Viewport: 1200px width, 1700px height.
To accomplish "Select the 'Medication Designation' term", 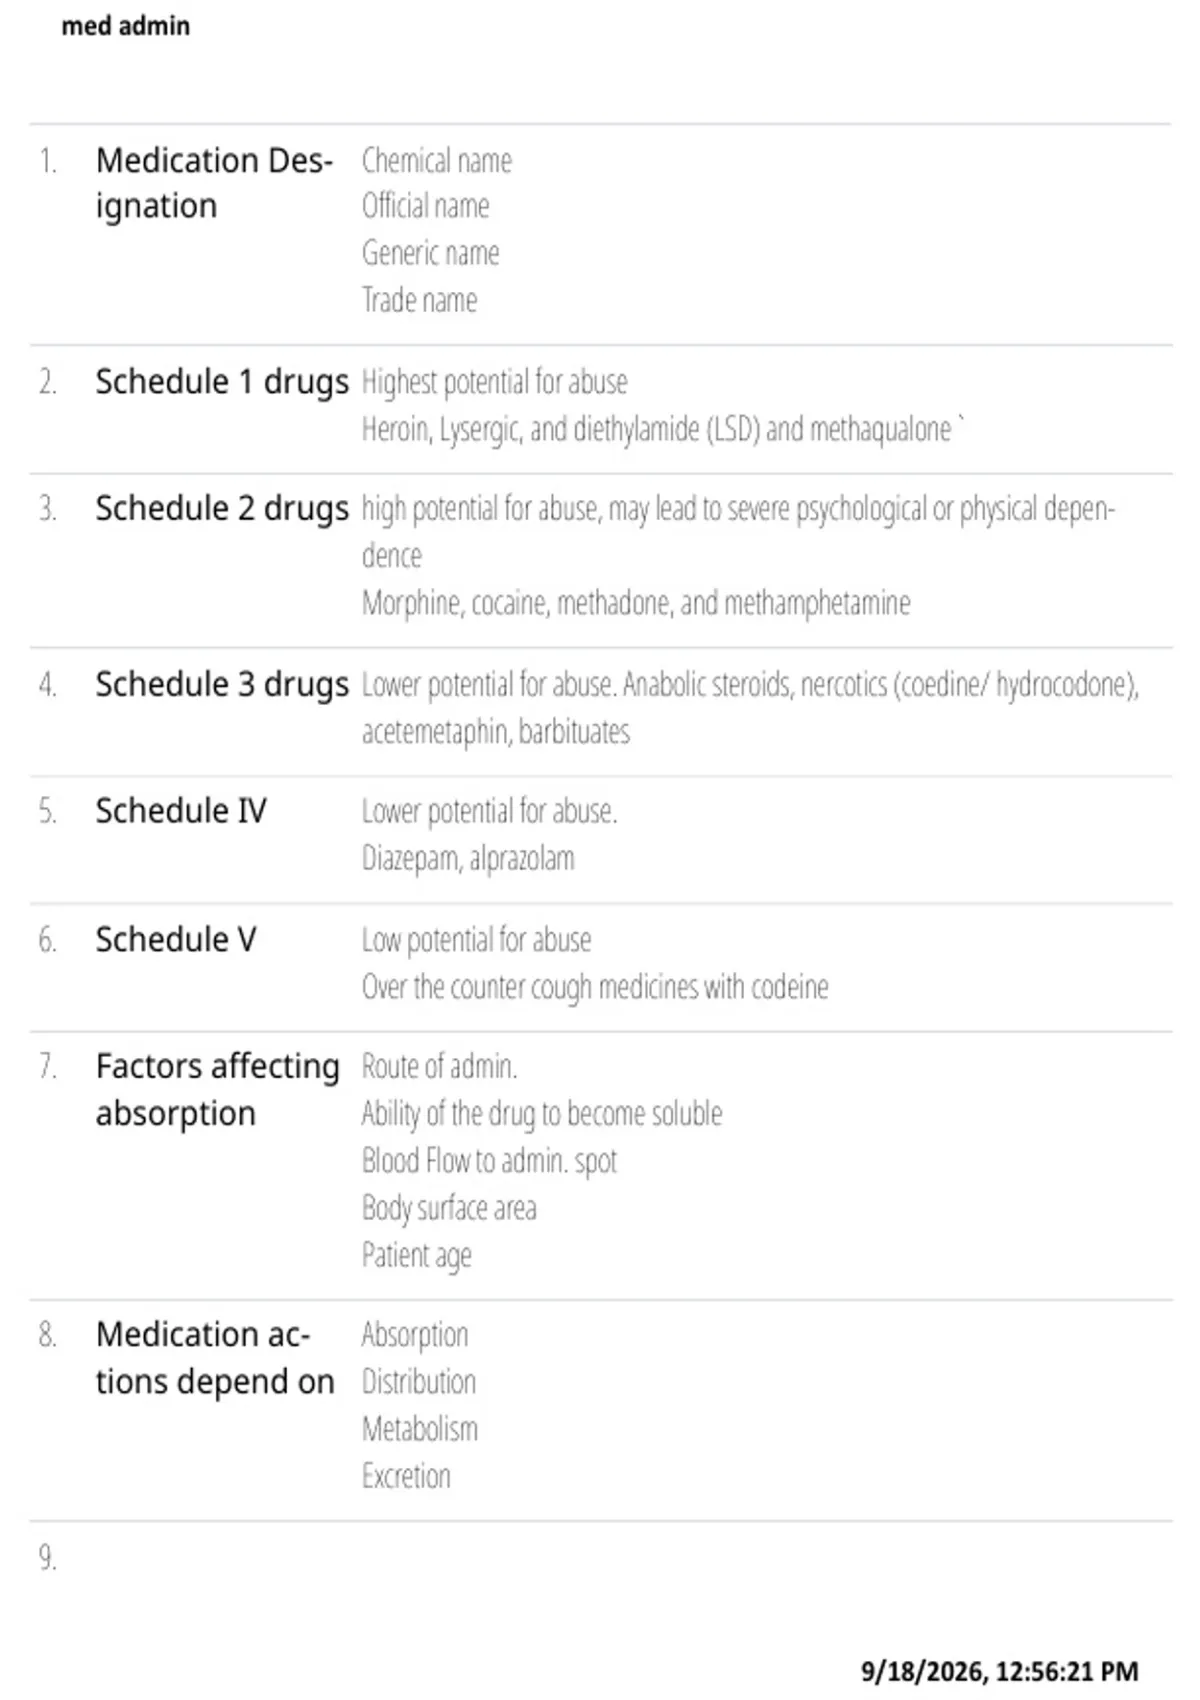I will [214, 183].
